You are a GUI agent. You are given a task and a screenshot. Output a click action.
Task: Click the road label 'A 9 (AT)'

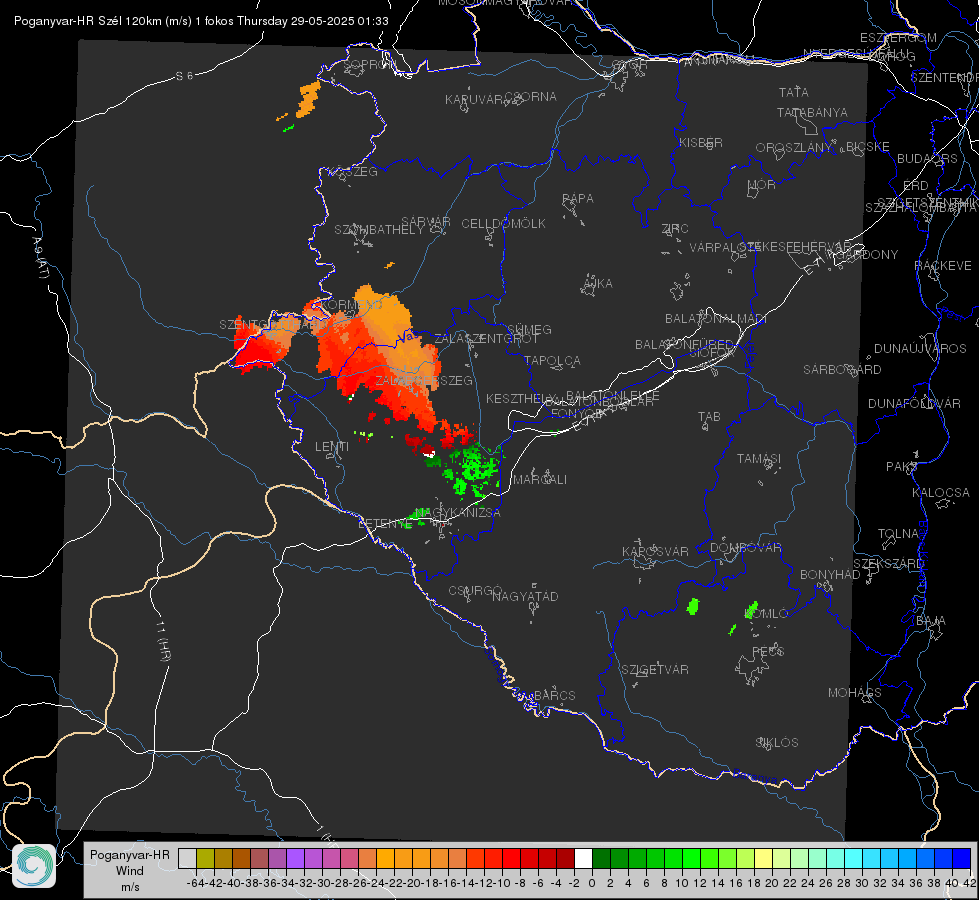coord(41,258)
